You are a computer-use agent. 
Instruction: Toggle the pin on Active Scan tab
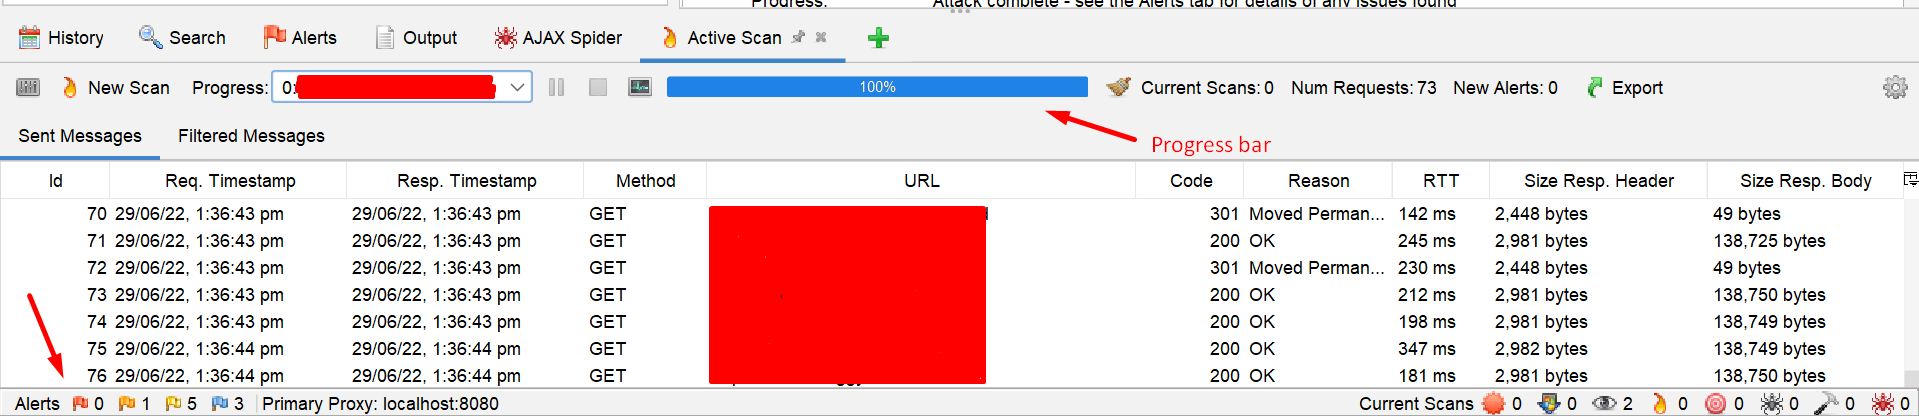798,37
